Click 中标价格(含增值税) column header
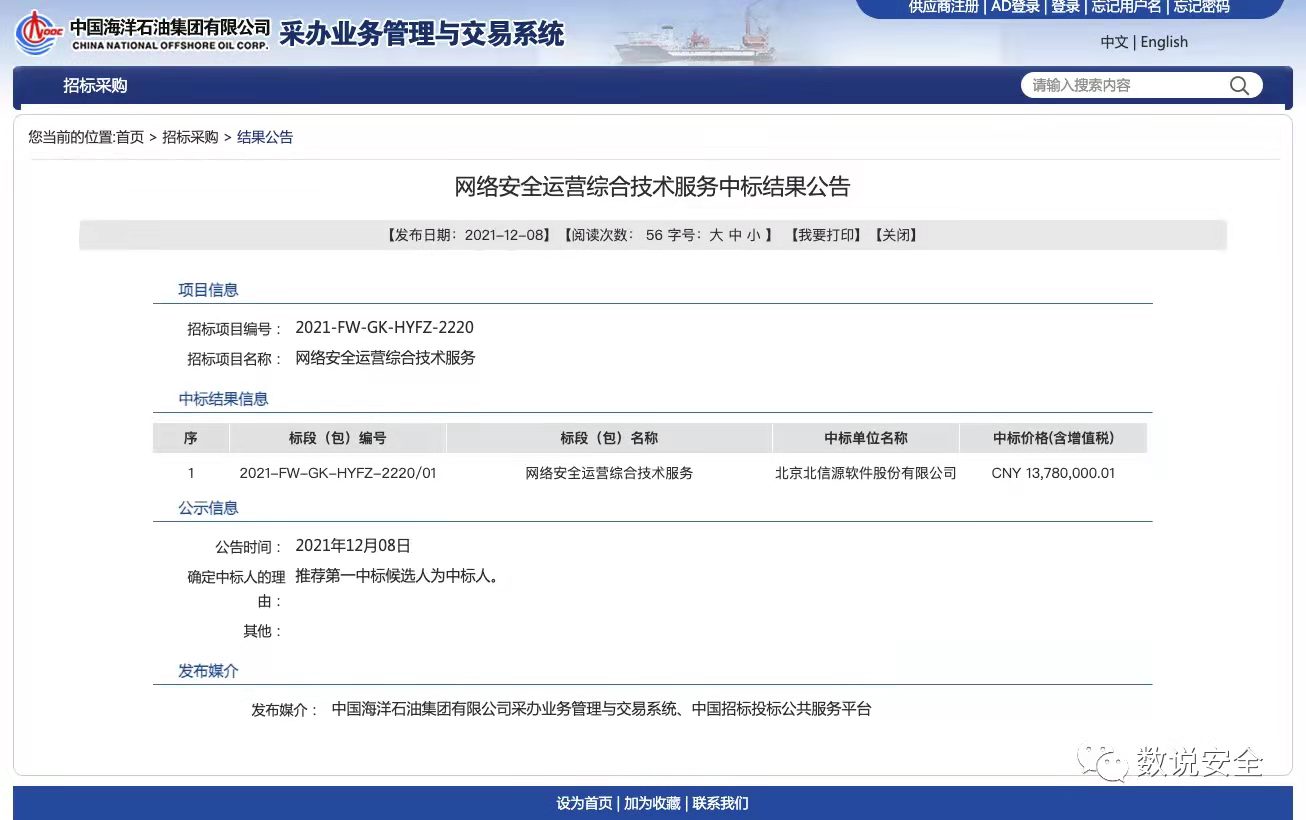 [1053, 438]
